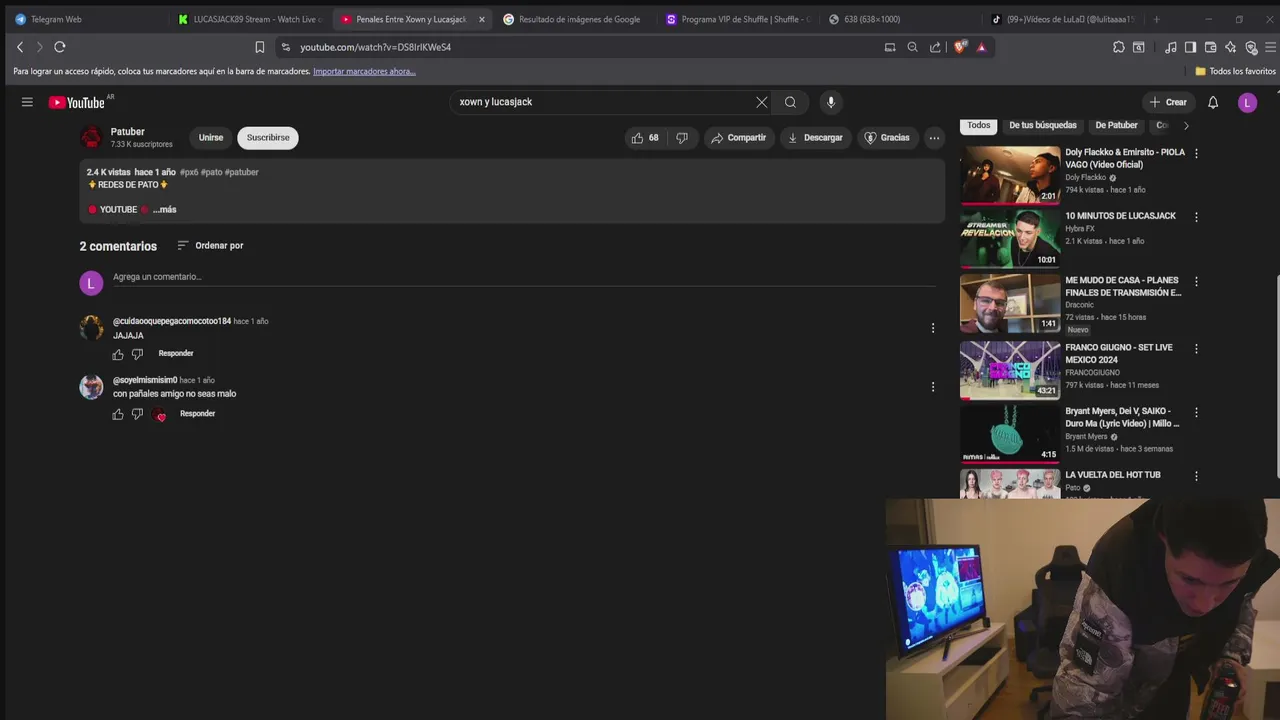Click the Crear button
This screenshot has width=1280, height=720.
tap(1168, 102)
